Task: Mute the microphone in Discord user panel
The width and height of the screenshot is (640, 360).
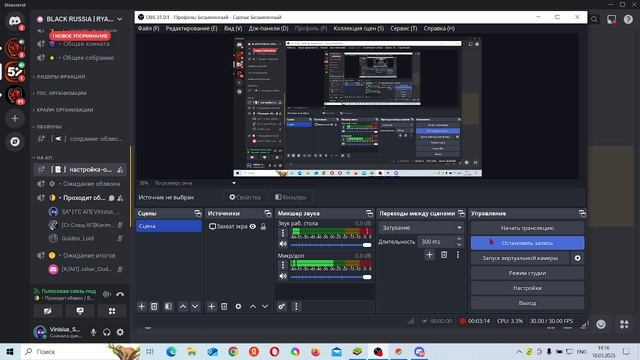Action: click(x=93, y=332)
